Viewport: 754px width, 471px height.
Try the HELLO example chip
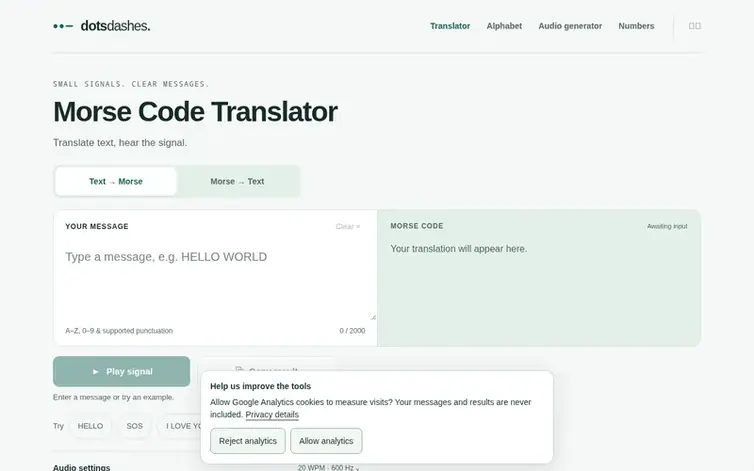[x=90, y=426]
